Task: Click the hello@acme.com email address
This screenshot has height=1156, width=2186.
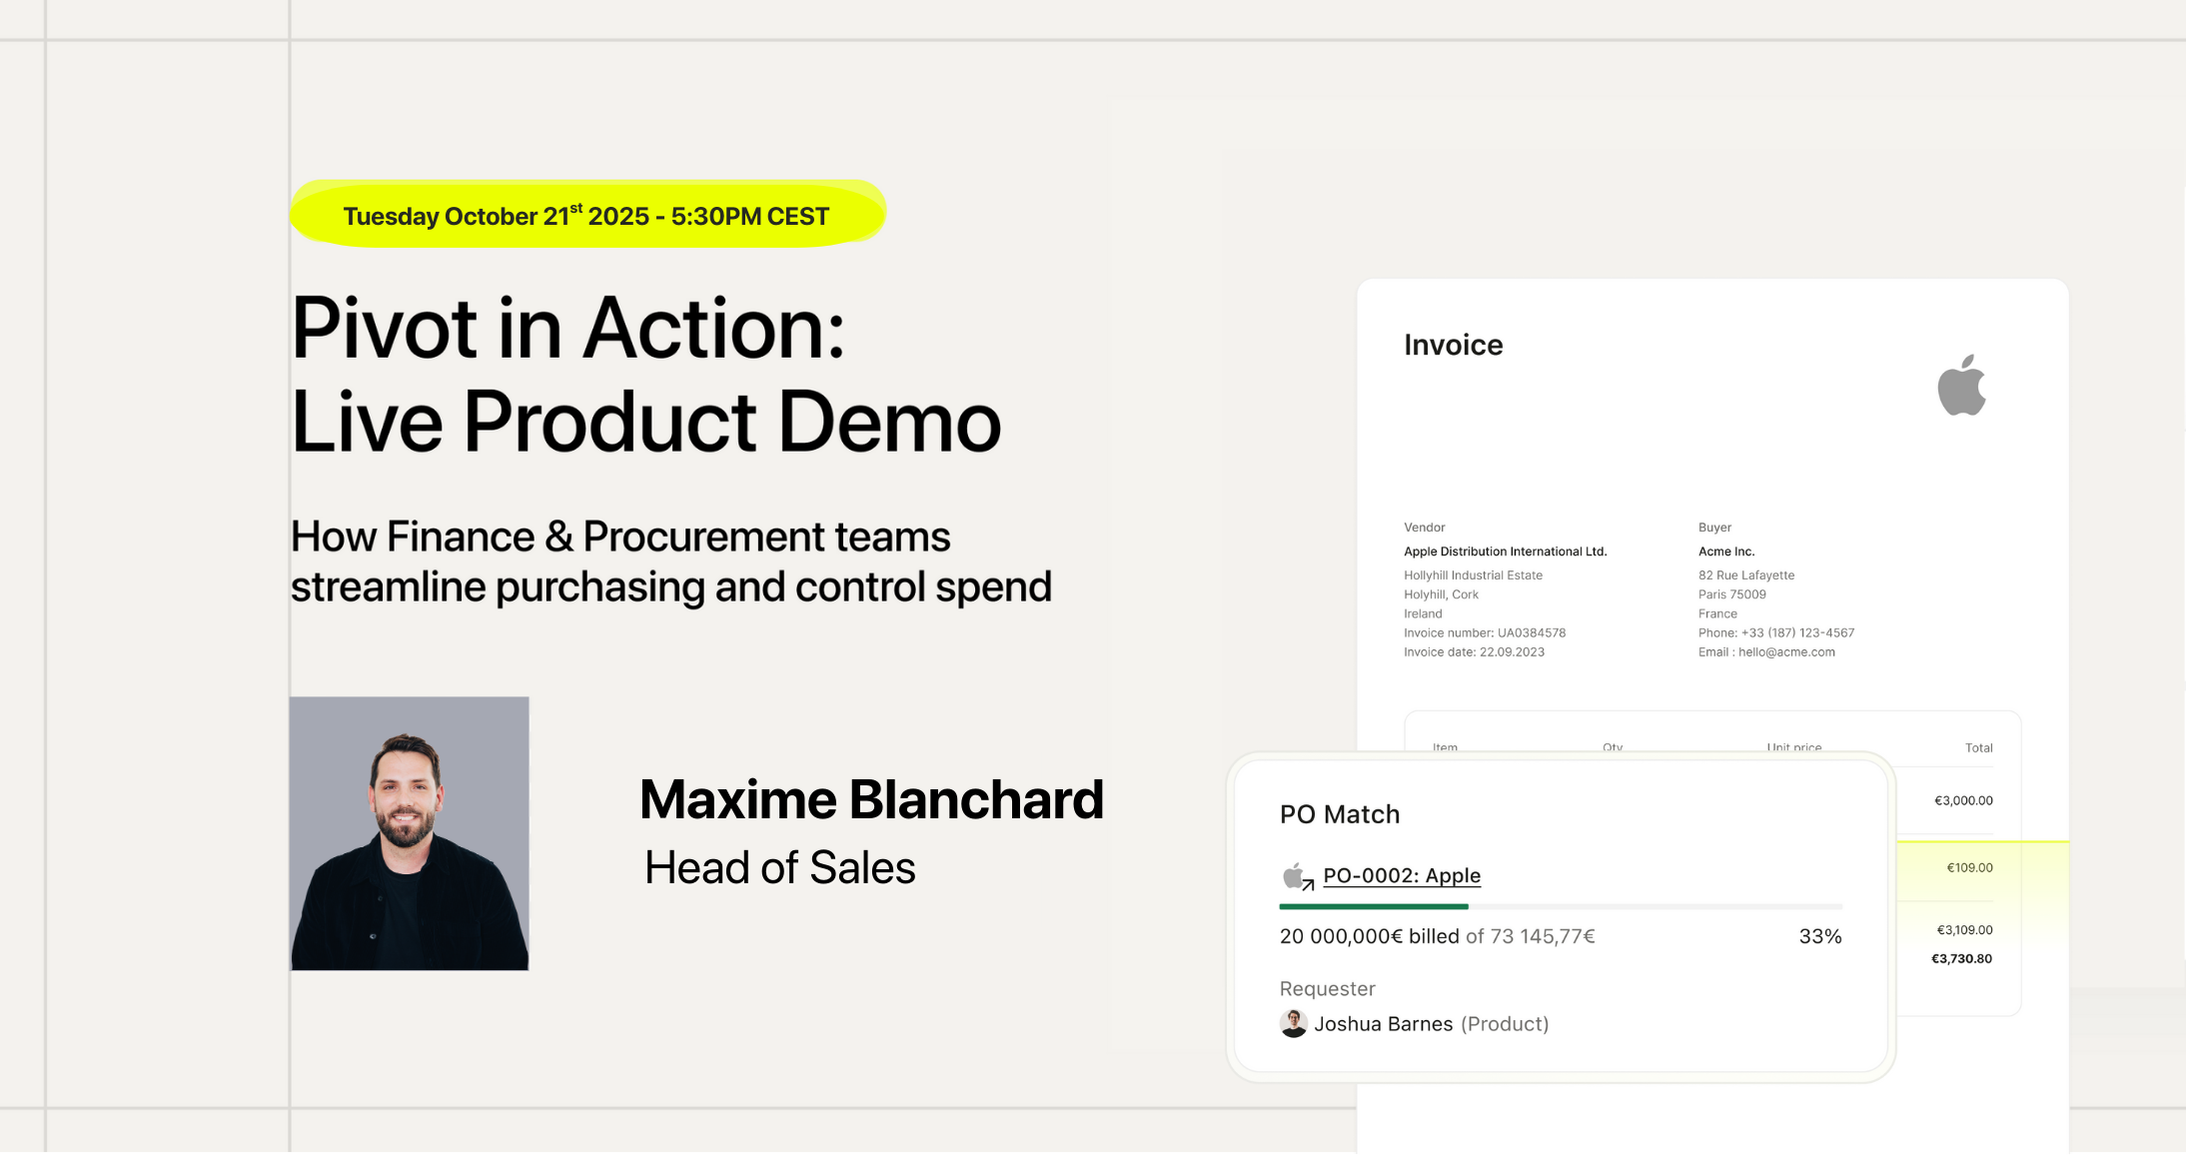Action: [1786, 652]
